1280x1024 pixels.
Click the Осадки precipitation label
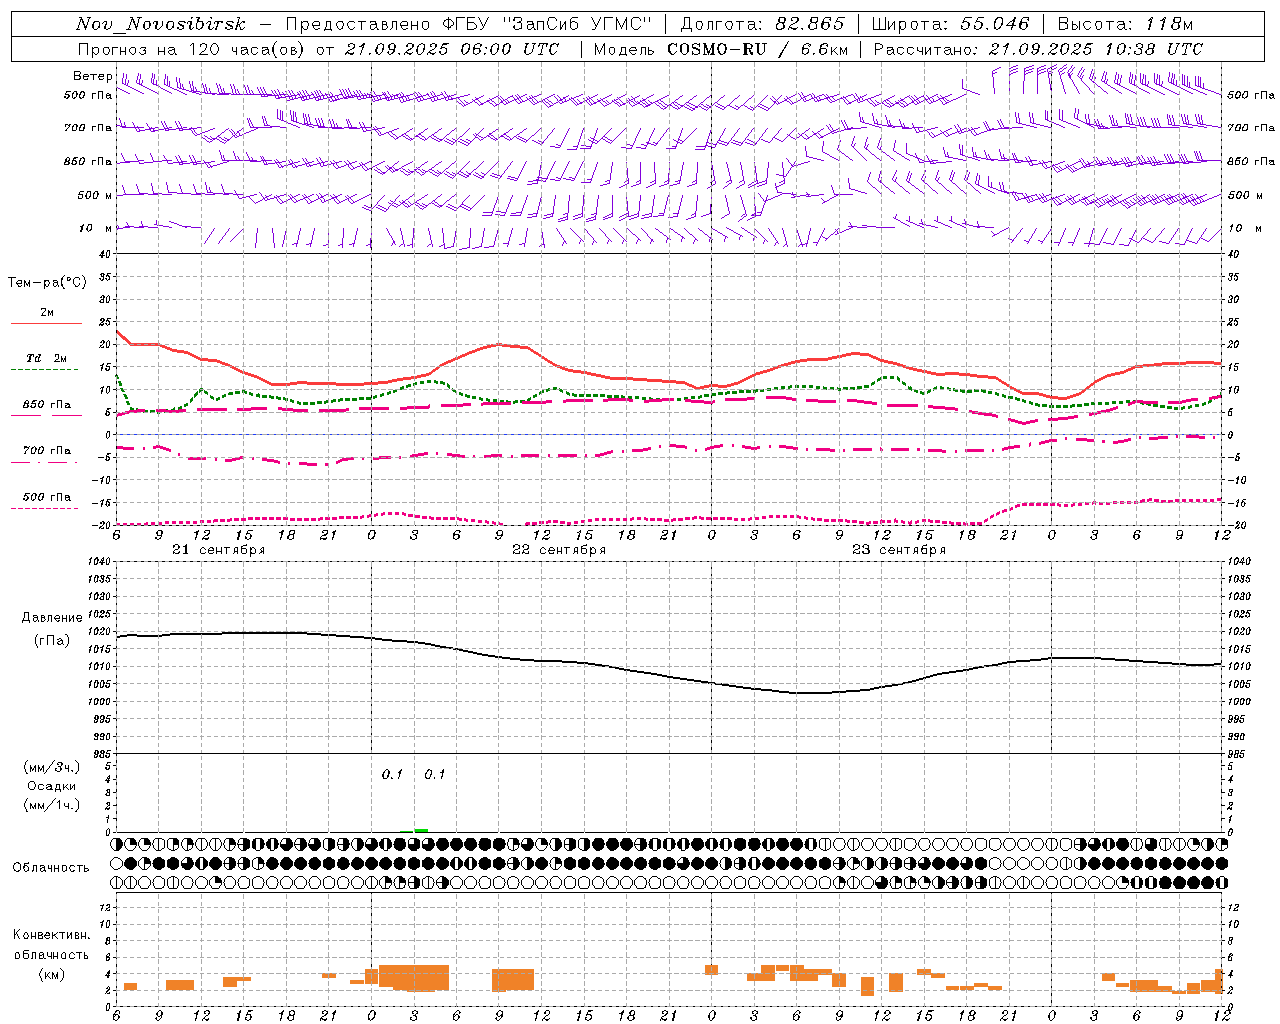tap(52, 786)
